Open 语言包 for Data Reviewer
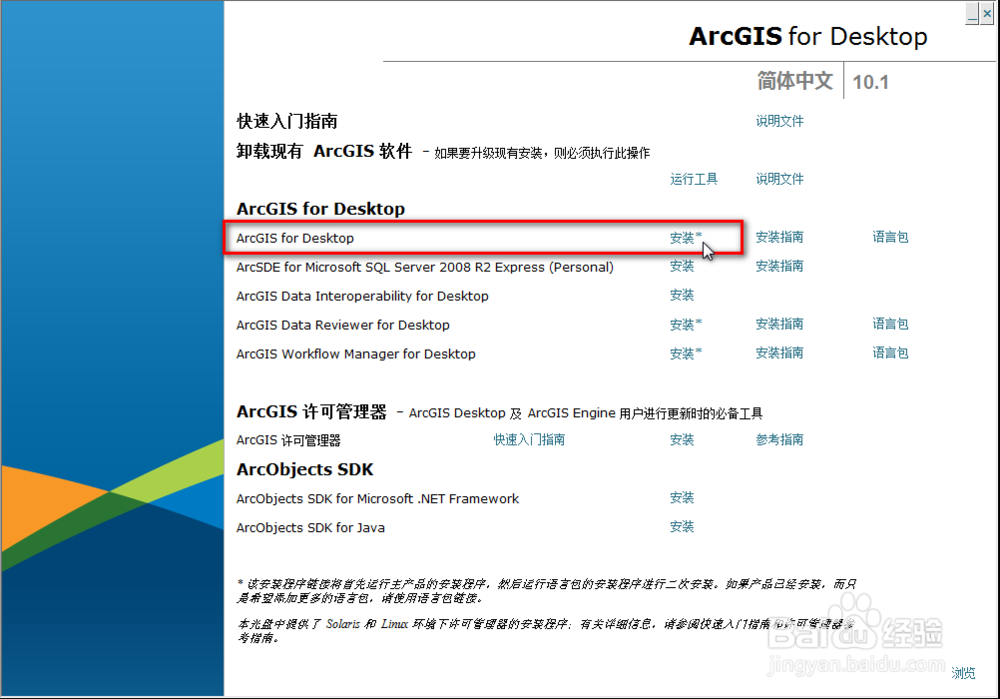Screen dimensions: 1000x699 (890, 324)
